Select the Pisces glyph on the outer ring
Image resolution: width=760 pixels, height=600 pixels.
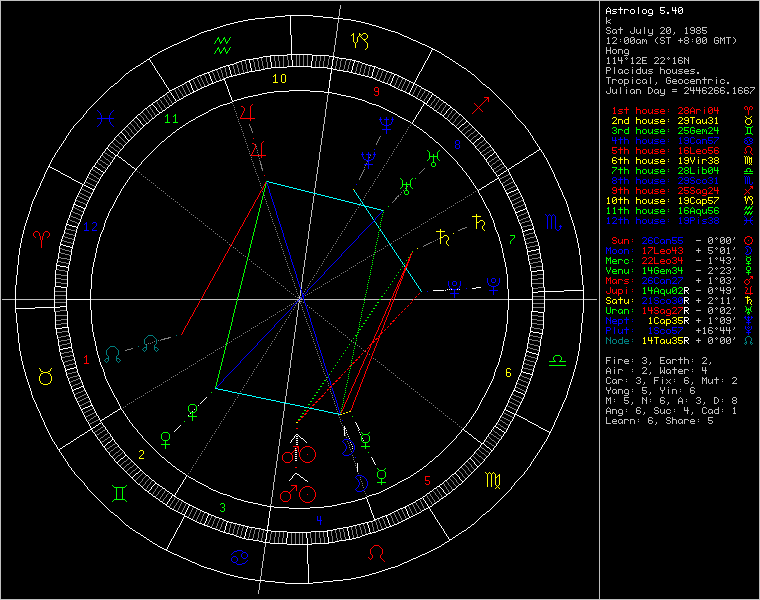104,117
